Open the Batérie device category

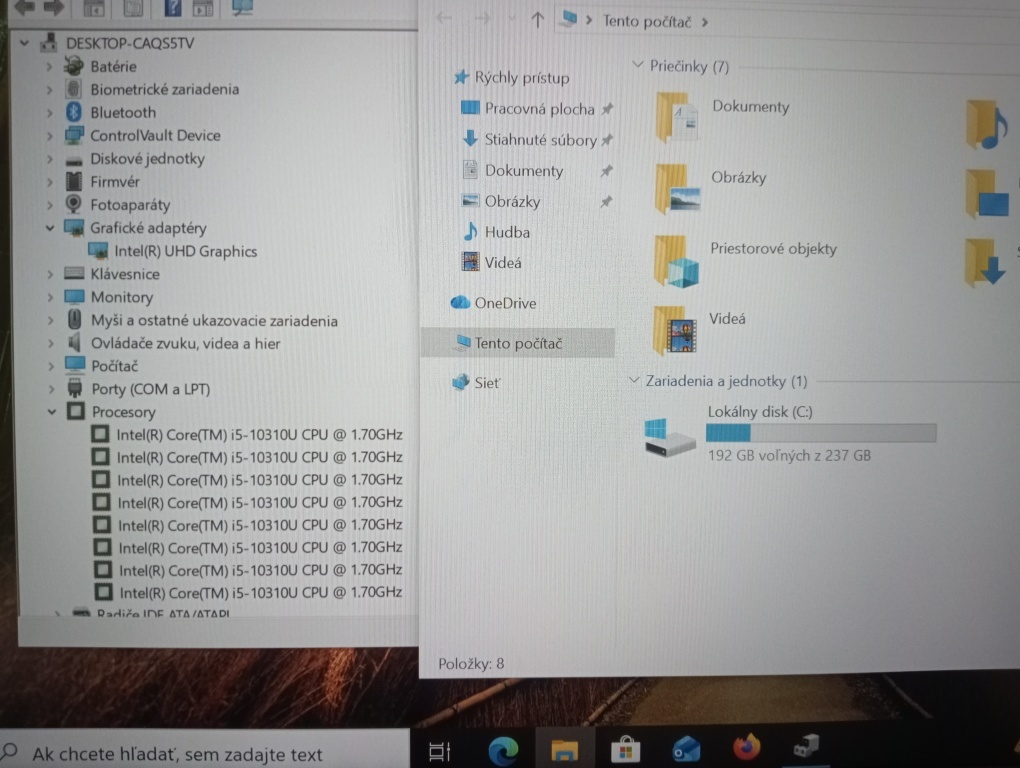50,66
